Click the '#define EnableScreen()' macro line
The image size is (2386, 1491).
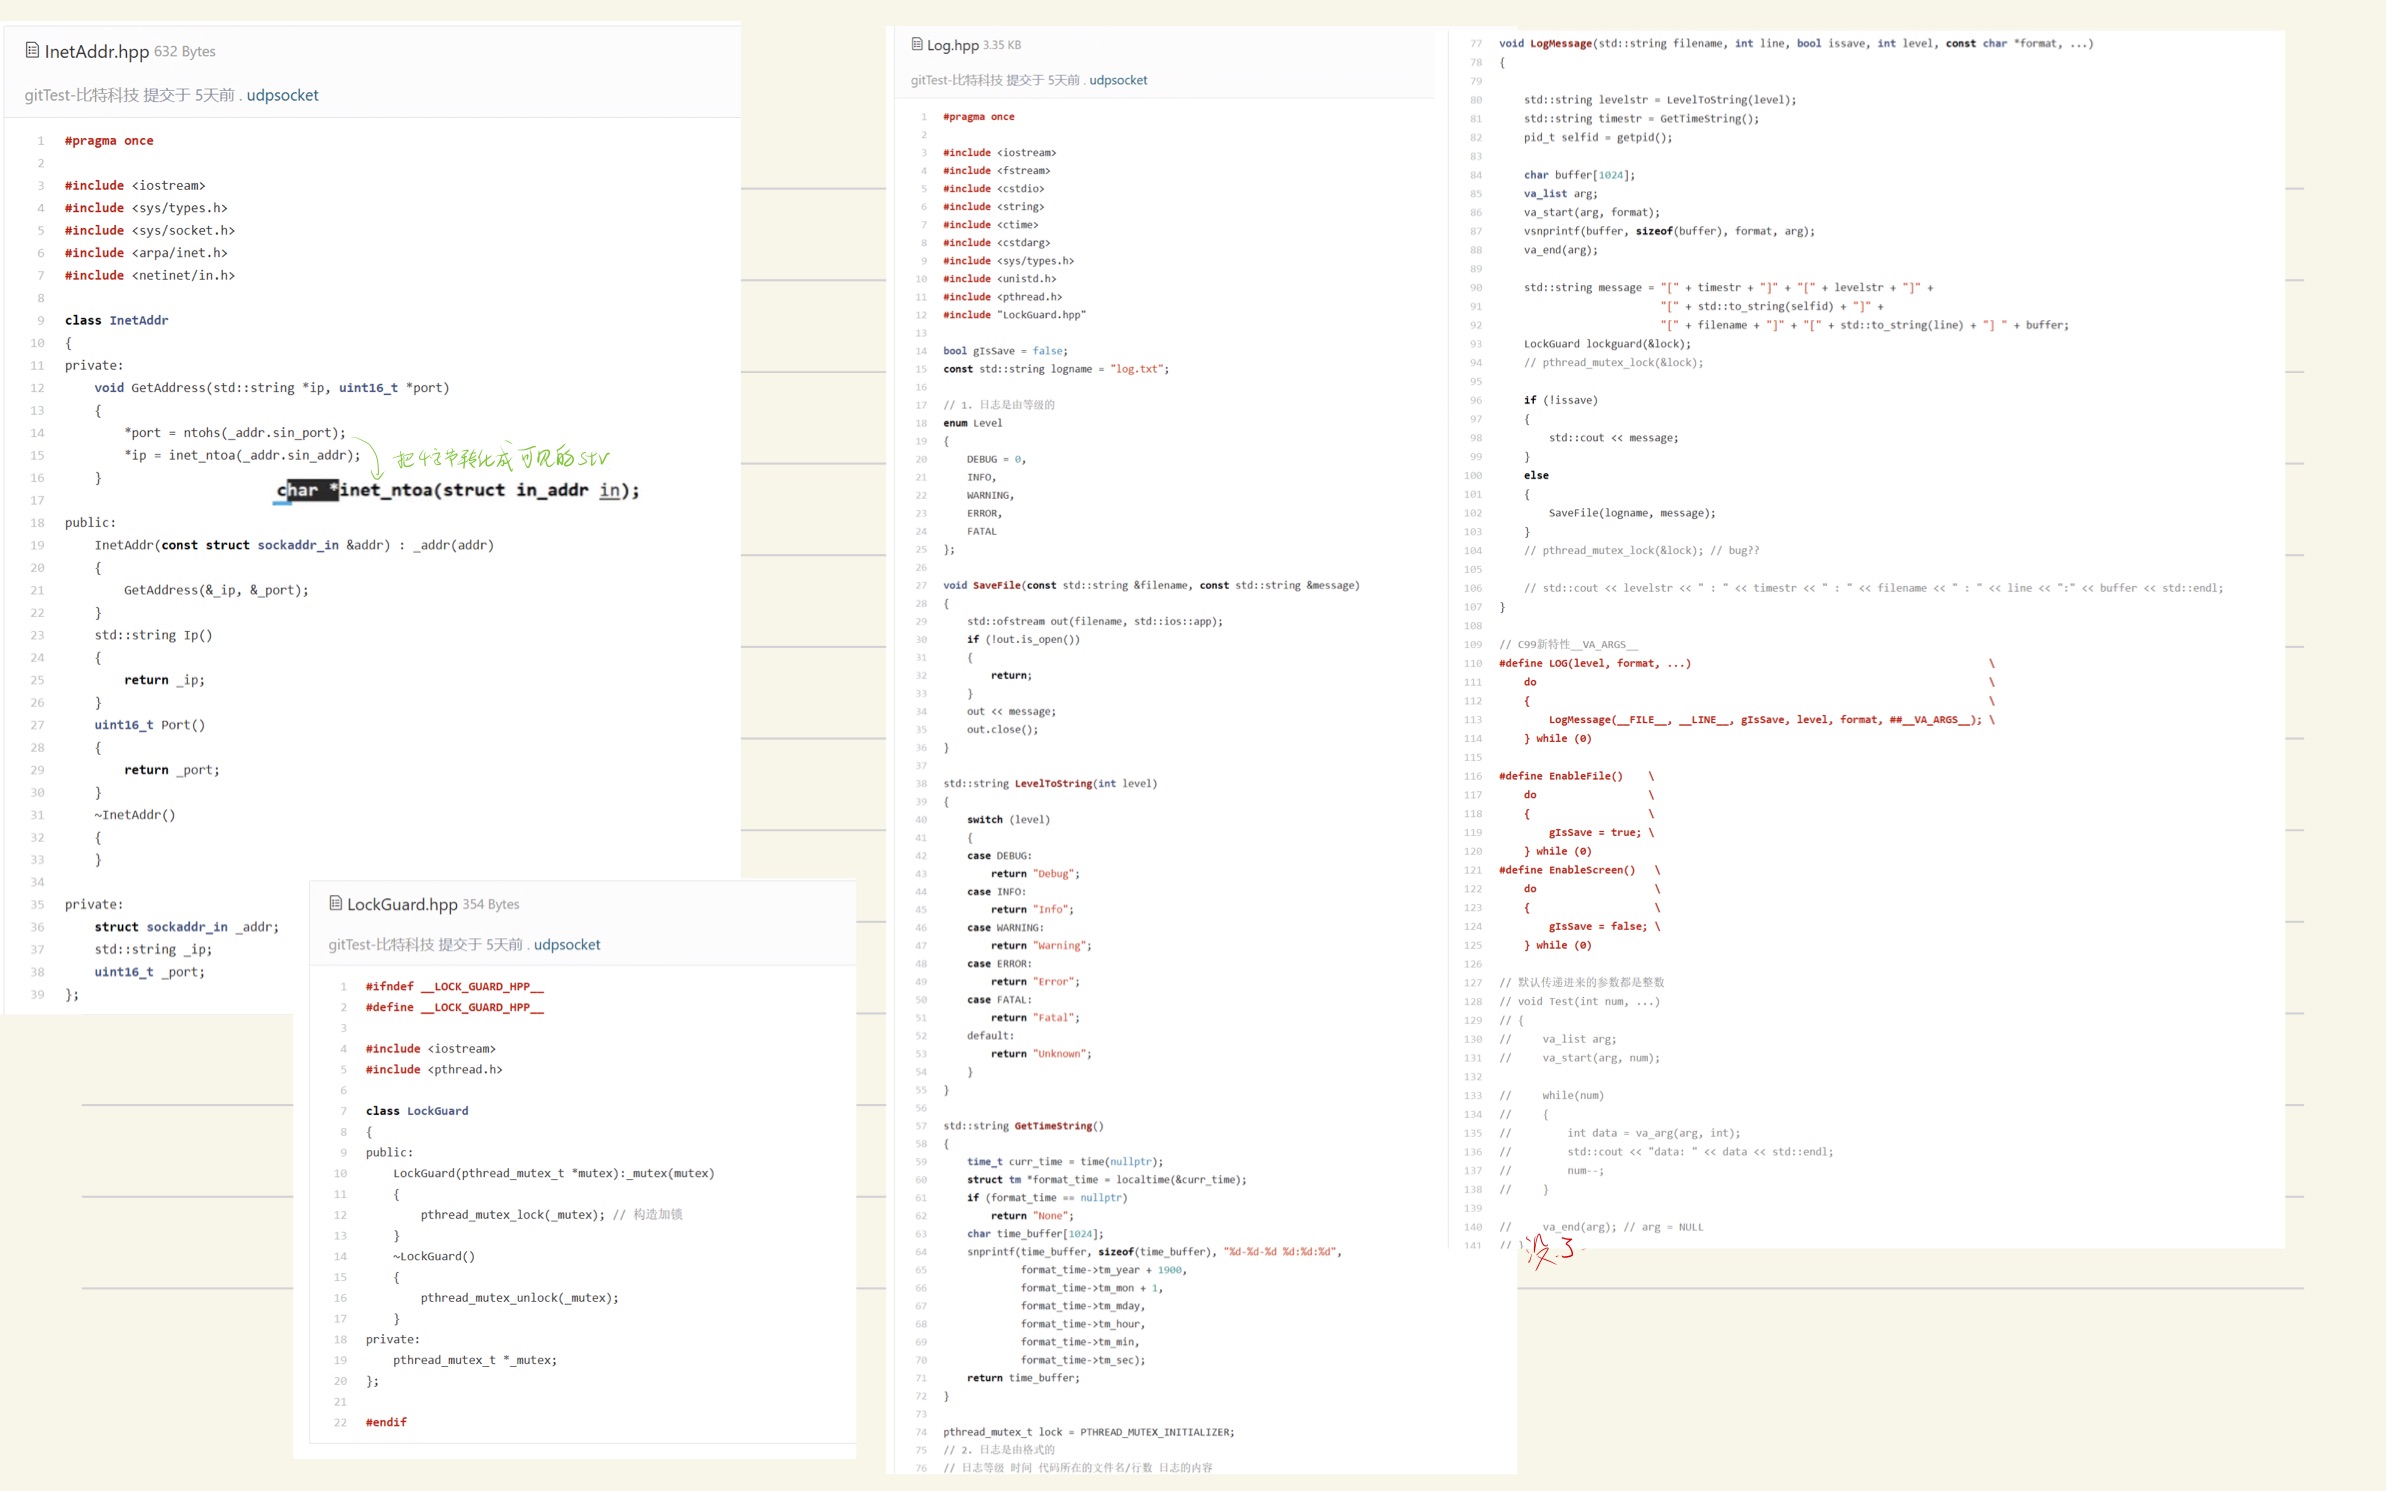coord(1566,870)
